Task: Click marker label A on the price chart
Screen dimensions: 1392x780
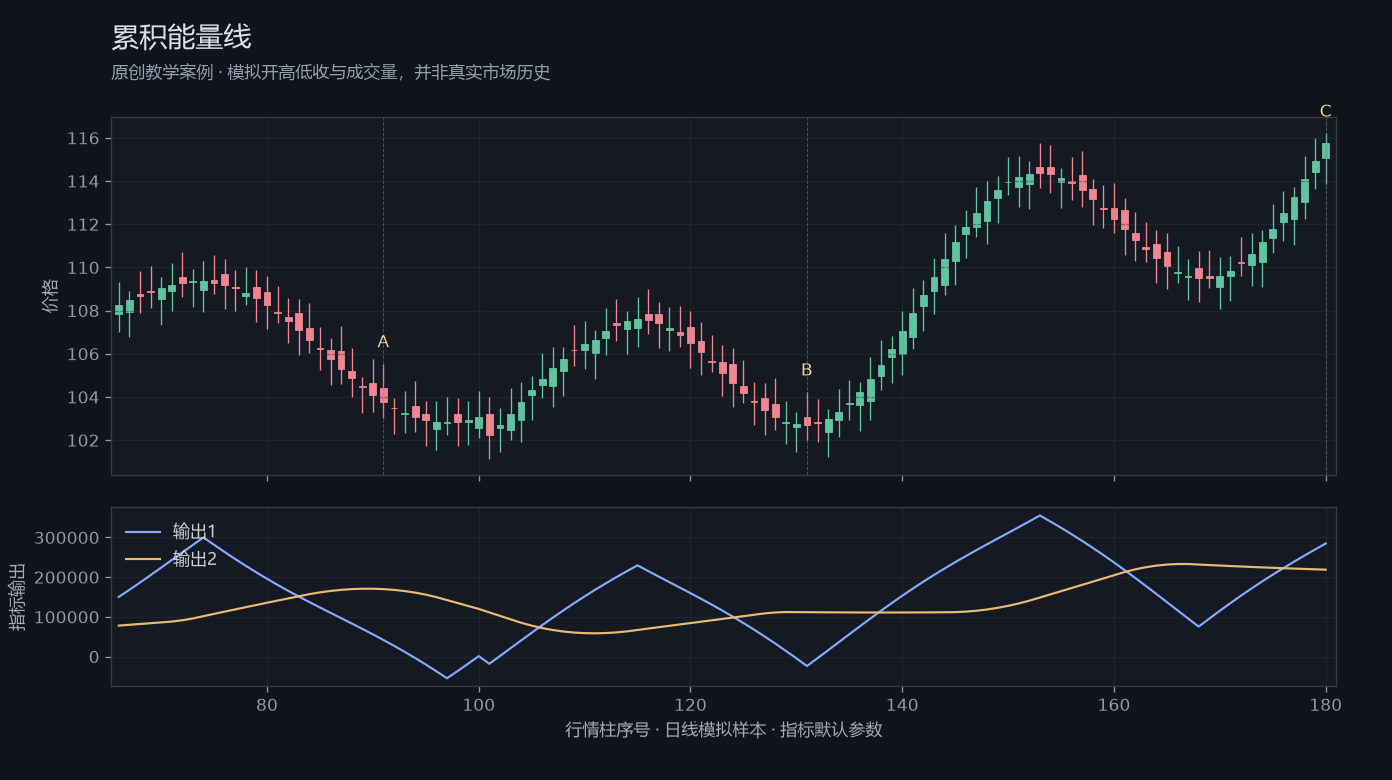Action: (x=383, y=342)
